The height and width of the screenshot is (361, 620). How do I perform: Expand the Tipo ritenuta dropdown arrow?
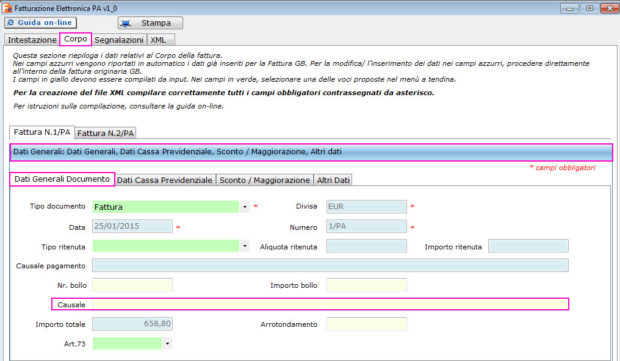click(x=245, y=246)
